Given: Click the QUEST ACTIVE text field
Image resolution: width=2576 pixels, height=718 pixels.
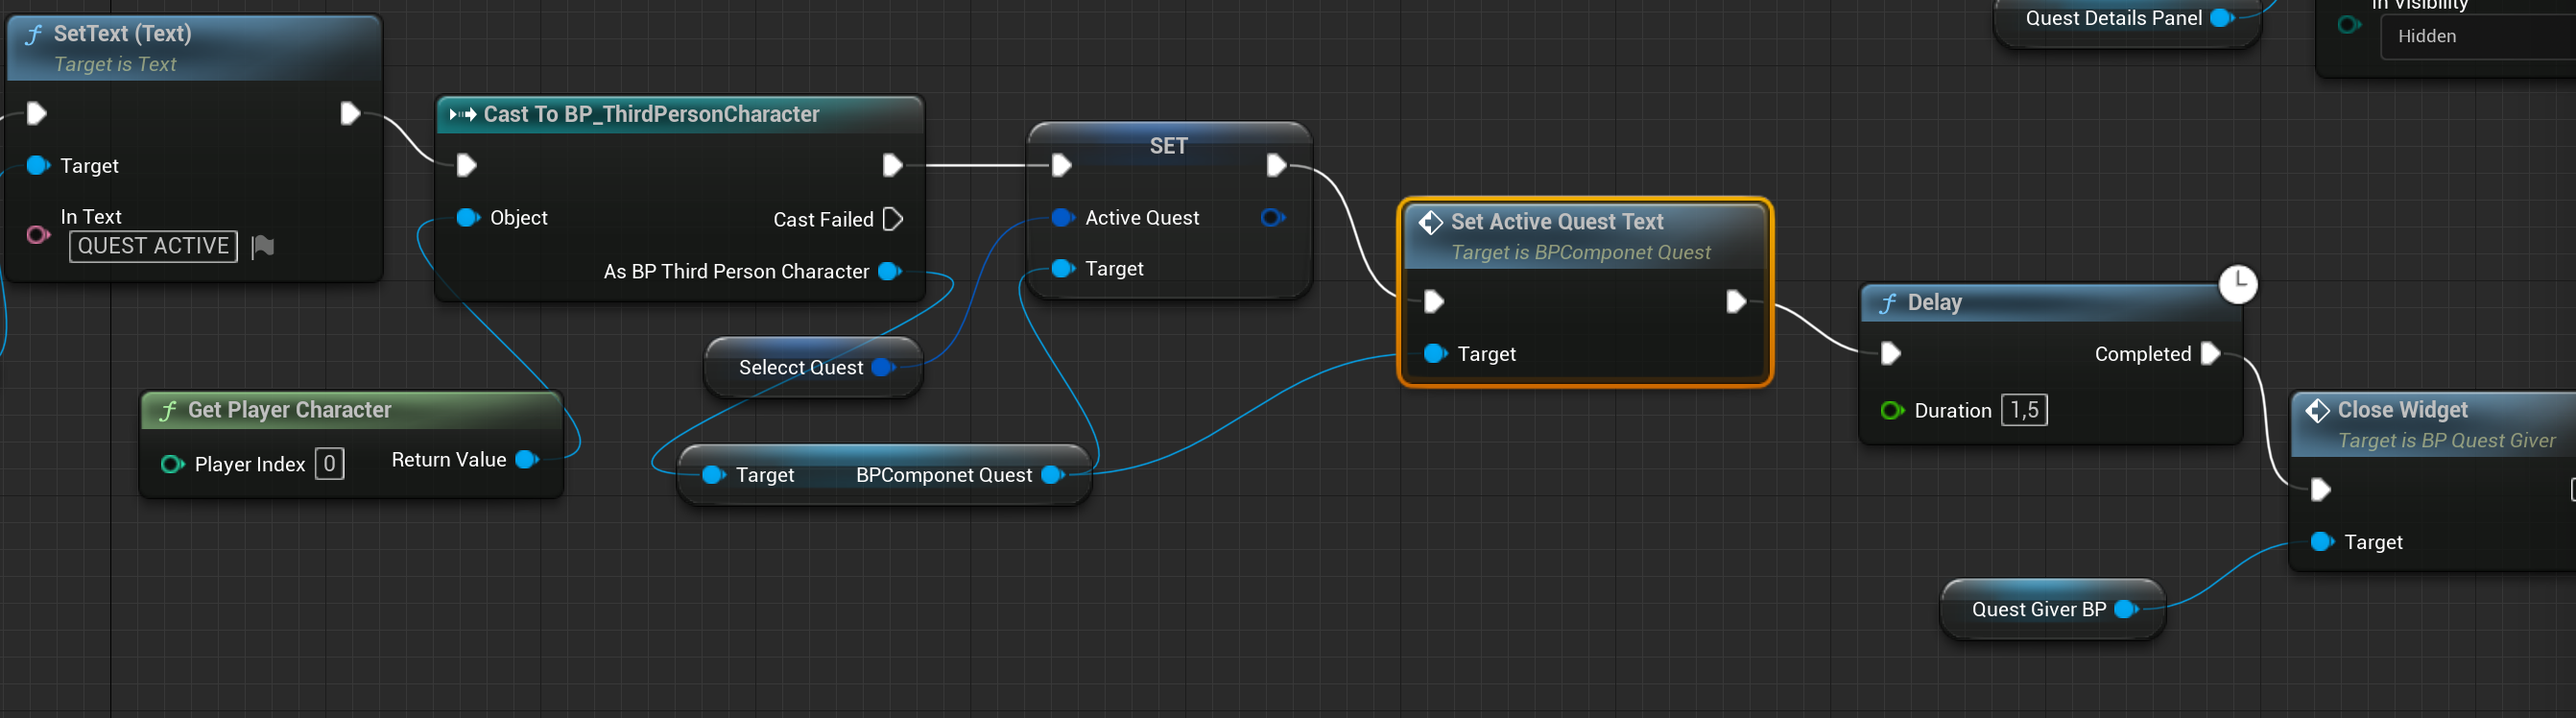Looking at the screenshot, I should click(x=153, y=246).
